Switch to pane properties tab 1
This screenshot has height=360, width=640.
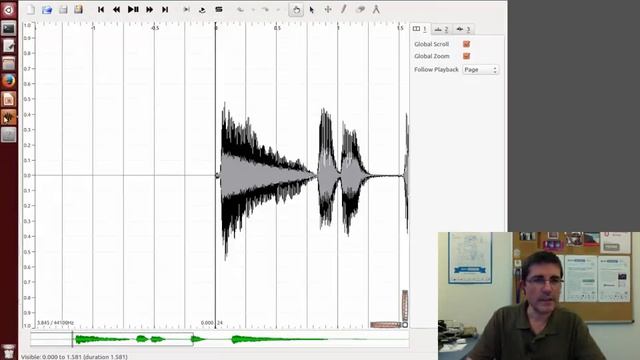(x=420, y=29)
